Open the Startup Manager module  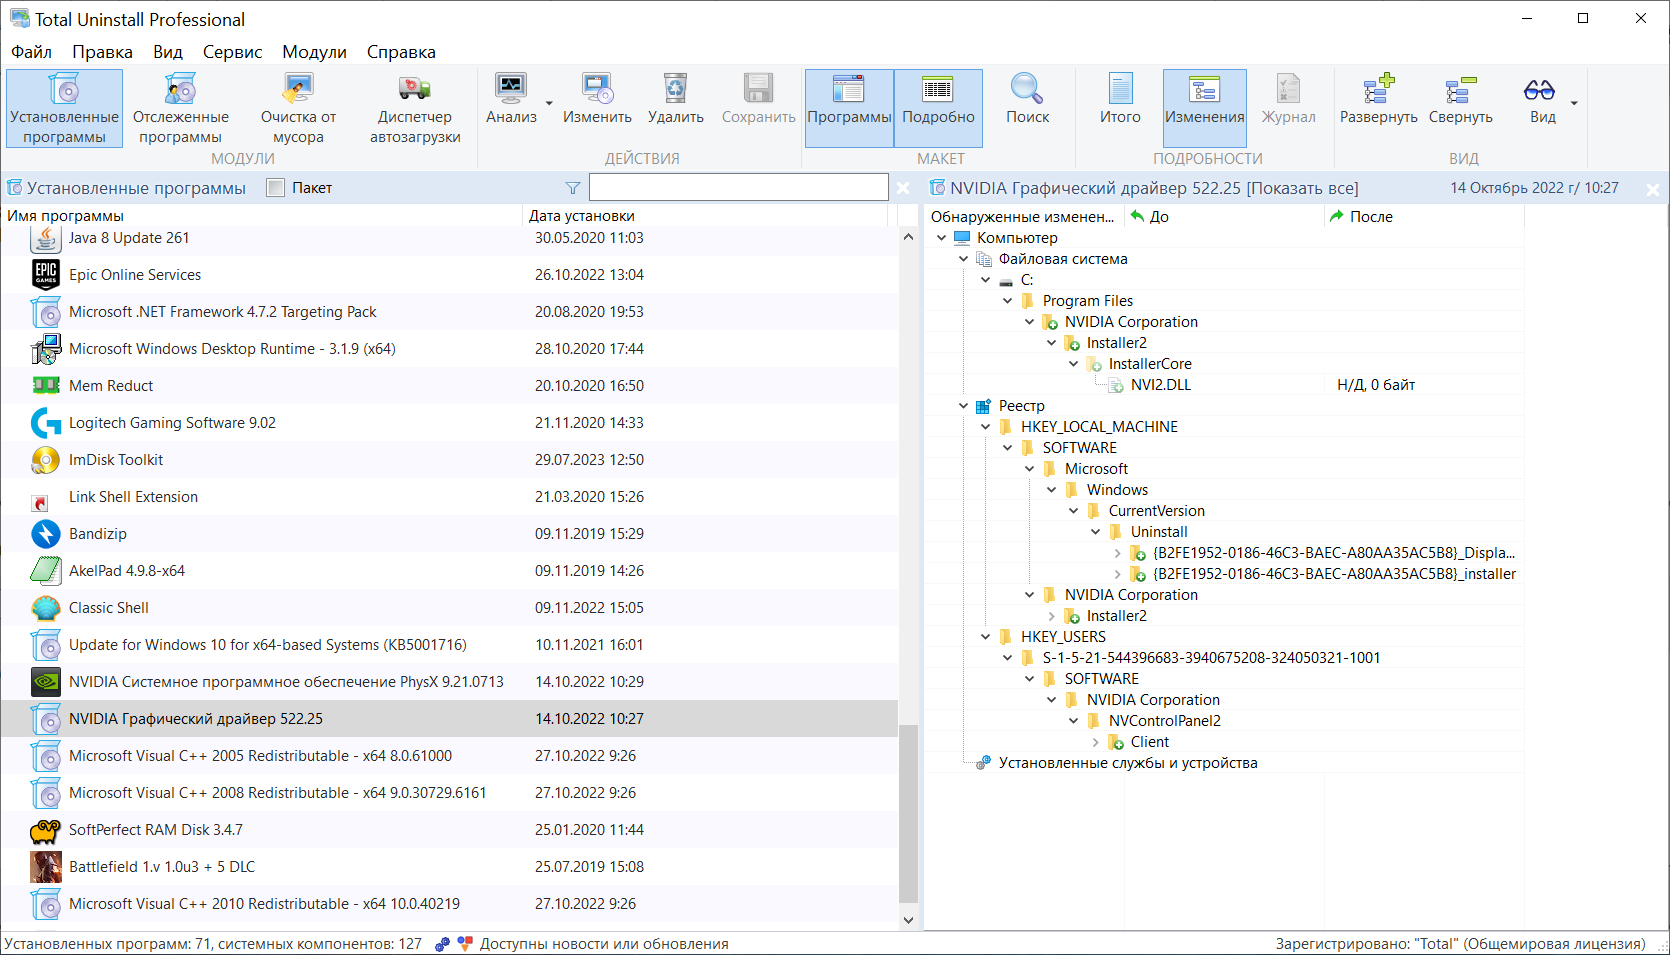[x=415, y=108]
